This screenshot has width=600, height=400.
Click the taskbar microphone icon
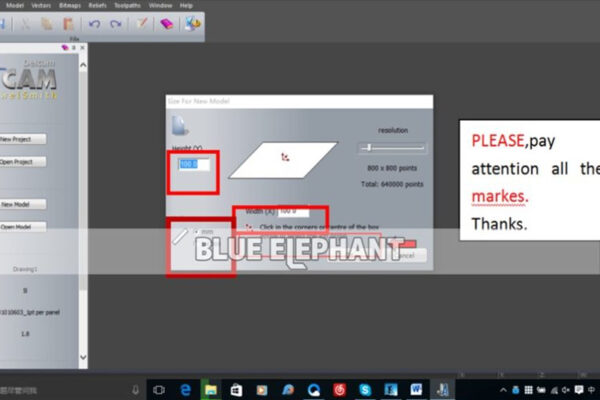pyautogui.click(x=135, y=390)
